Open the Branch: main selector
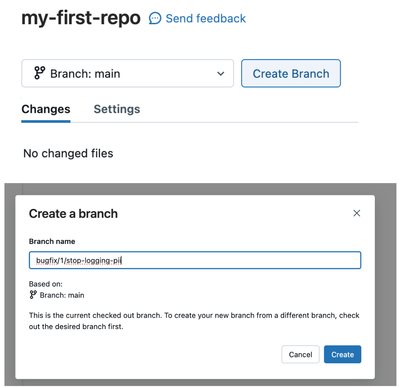 pyautogui.click(x=128, y=73)
